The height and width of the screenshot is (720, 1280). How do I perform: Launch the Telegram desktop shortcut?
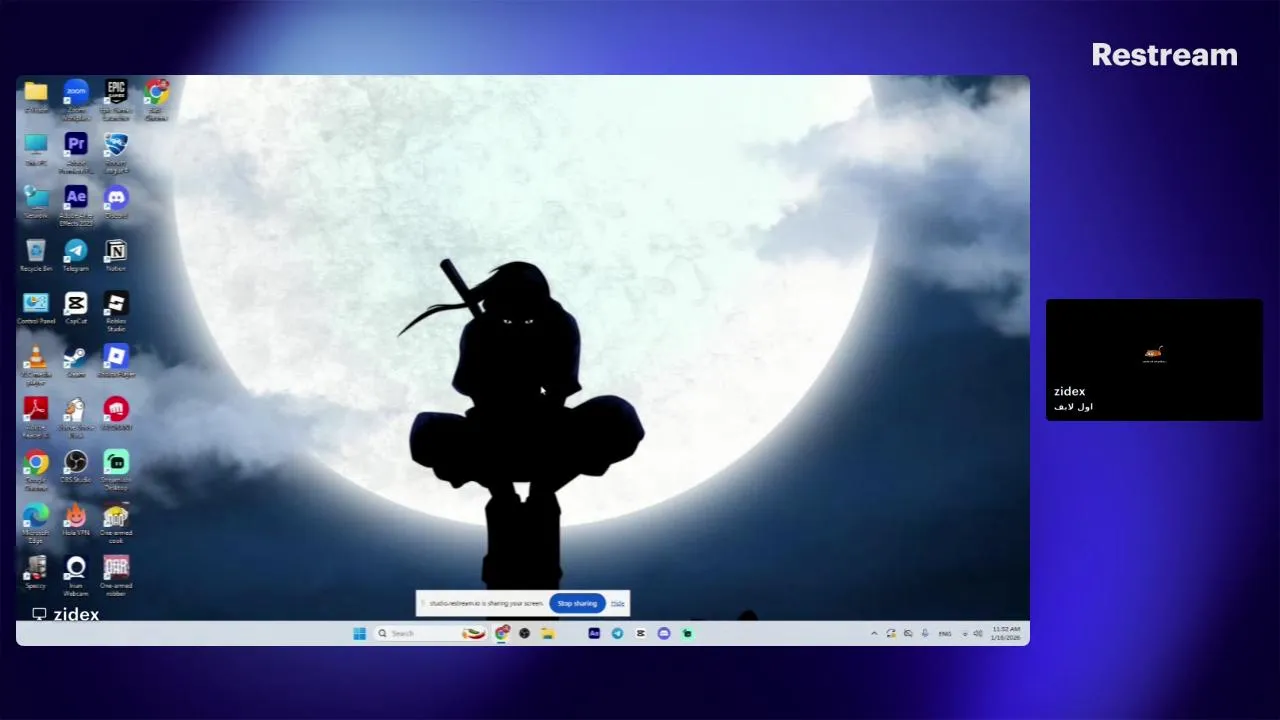[76, 255]
